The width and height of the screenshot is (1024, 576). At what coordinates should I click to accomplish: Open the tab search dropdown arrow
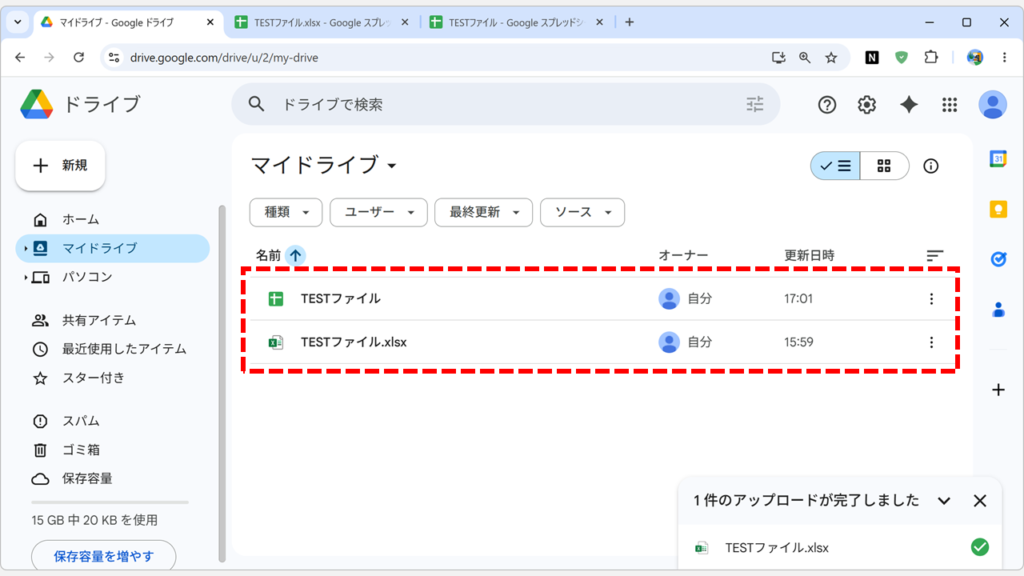(18, 22)
